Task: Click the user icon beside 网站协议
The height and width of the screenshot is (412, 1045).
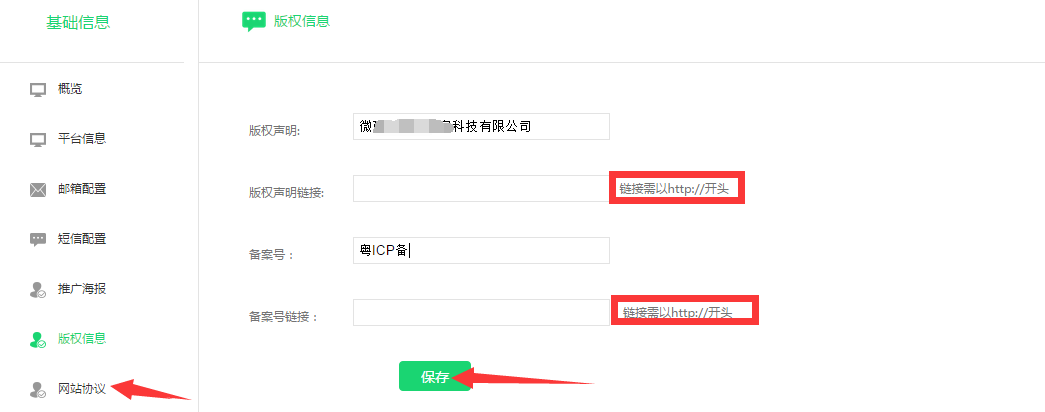Action: coord(38,389)
